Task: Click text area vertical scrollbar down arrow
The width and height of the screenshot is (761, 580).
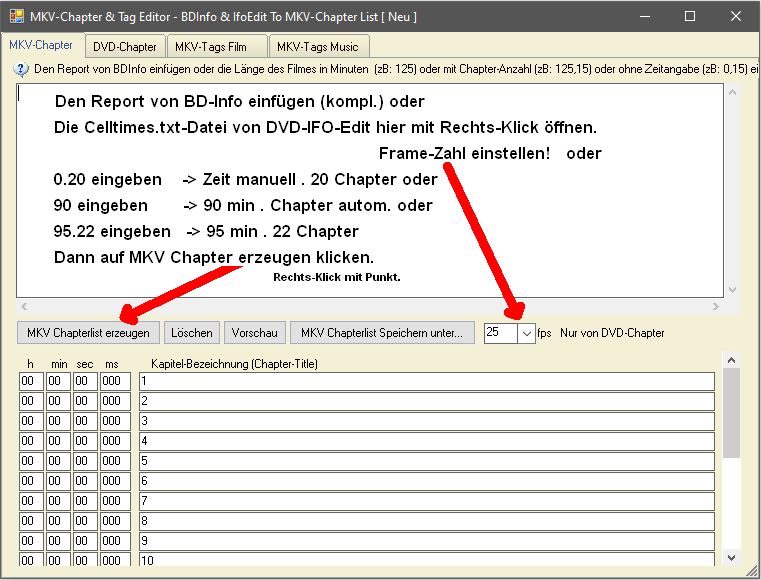Action: tap(732, 289)
